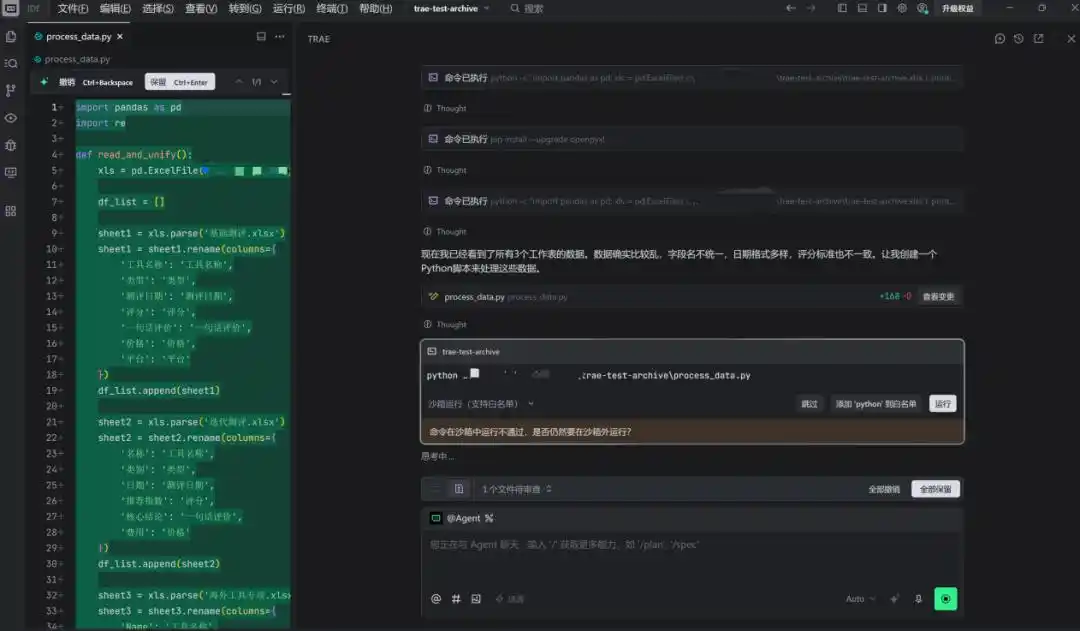Screen dimensions: 1080x631
Task: Attach an image with the picture icon
Action: (x=476, y=599)
